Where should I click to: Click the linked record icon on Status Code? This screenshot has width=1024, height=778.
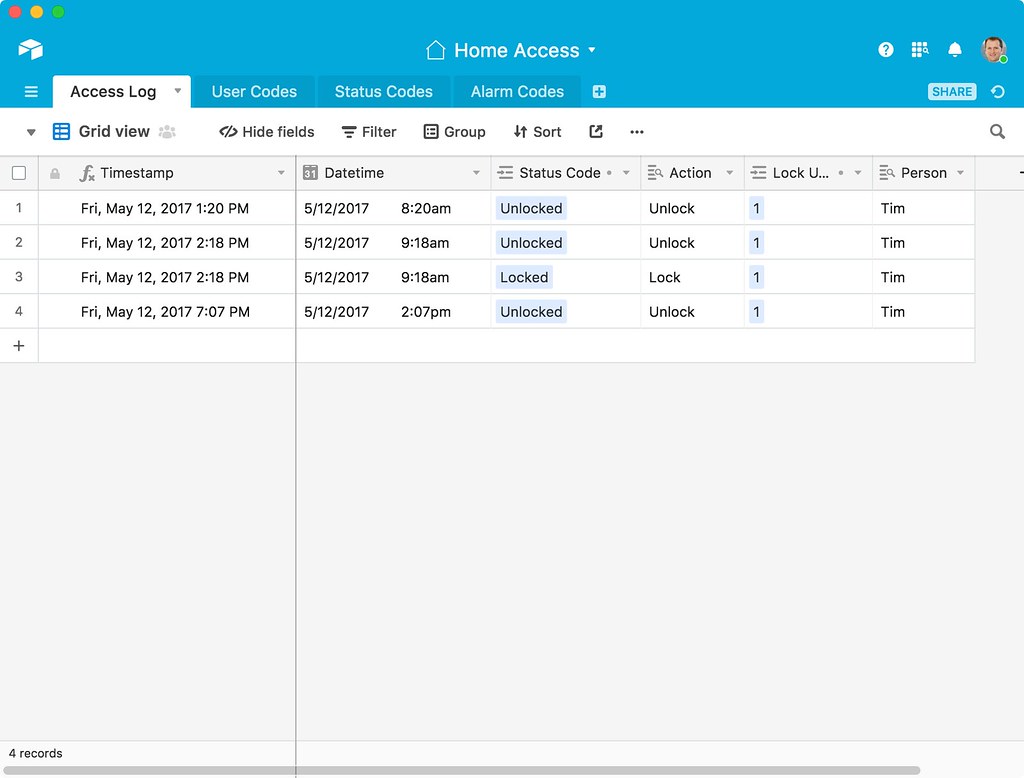505,172
